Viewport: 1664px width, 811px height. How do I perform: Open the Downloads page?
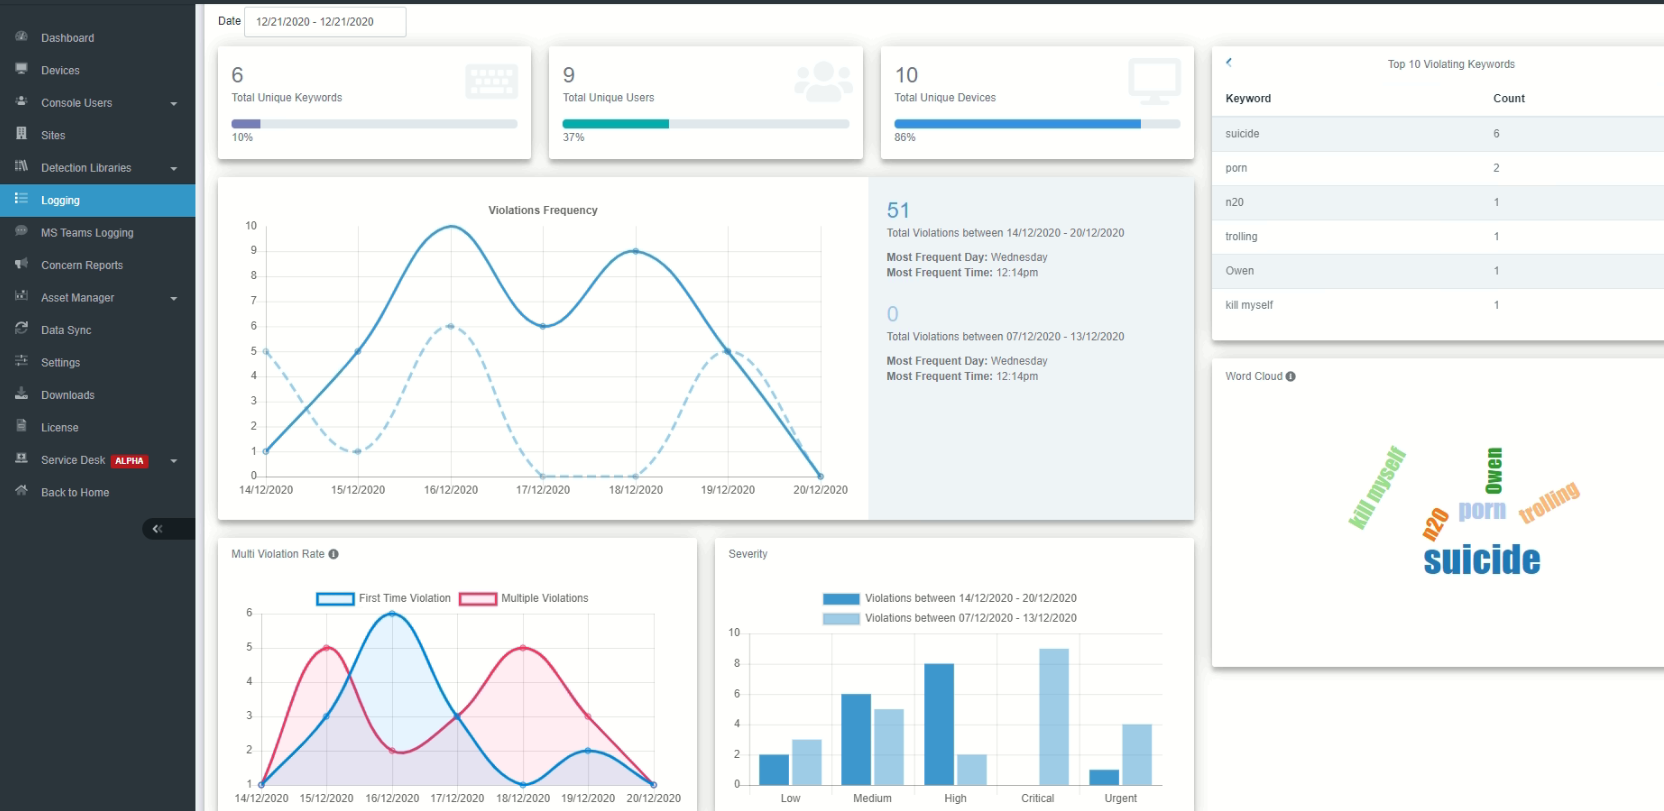pyautogui.click(x=97, y=395)
